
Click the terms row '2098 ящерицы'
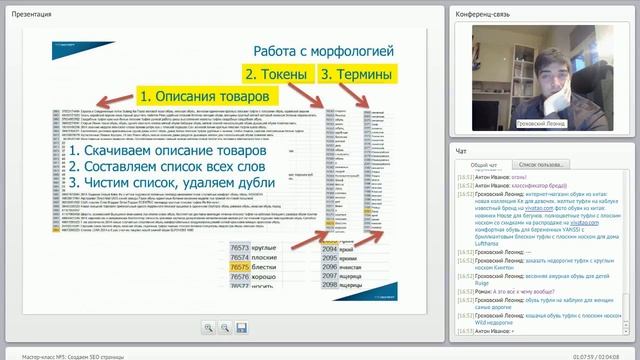pyautogui.click(x=342, y=285)
